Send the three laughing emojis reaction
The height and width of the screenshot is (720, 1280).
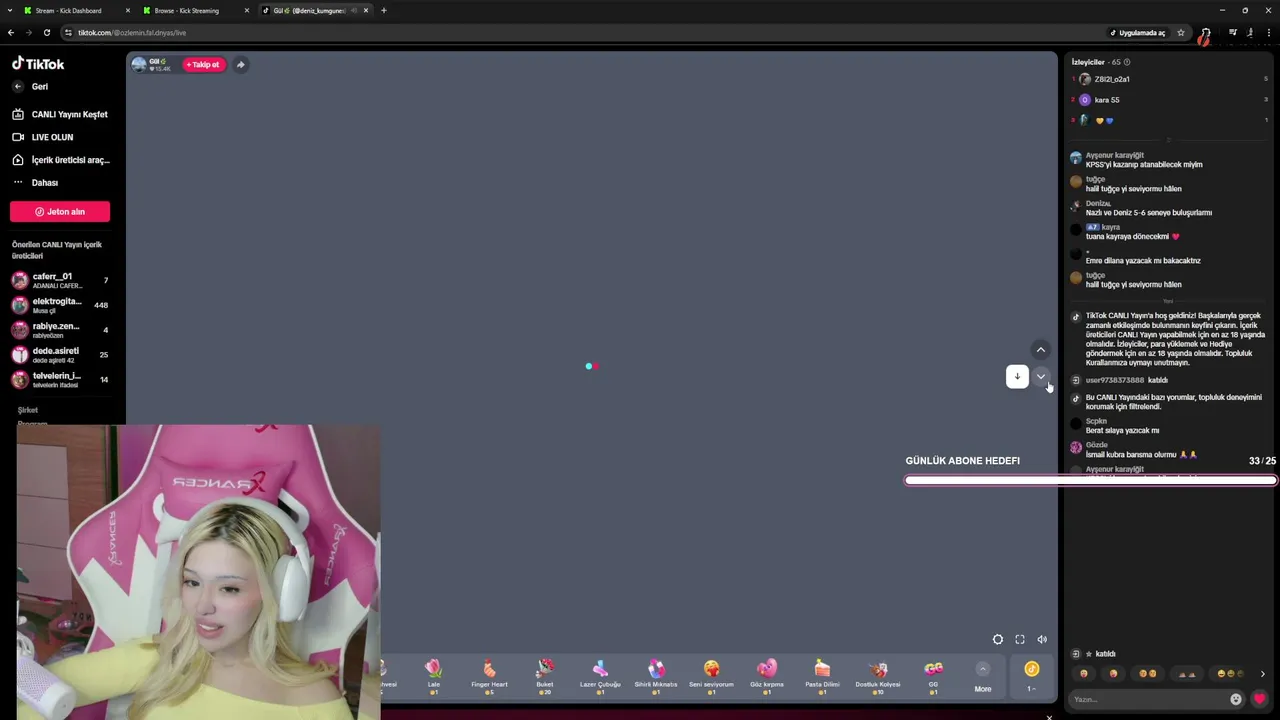[1228, 674]
